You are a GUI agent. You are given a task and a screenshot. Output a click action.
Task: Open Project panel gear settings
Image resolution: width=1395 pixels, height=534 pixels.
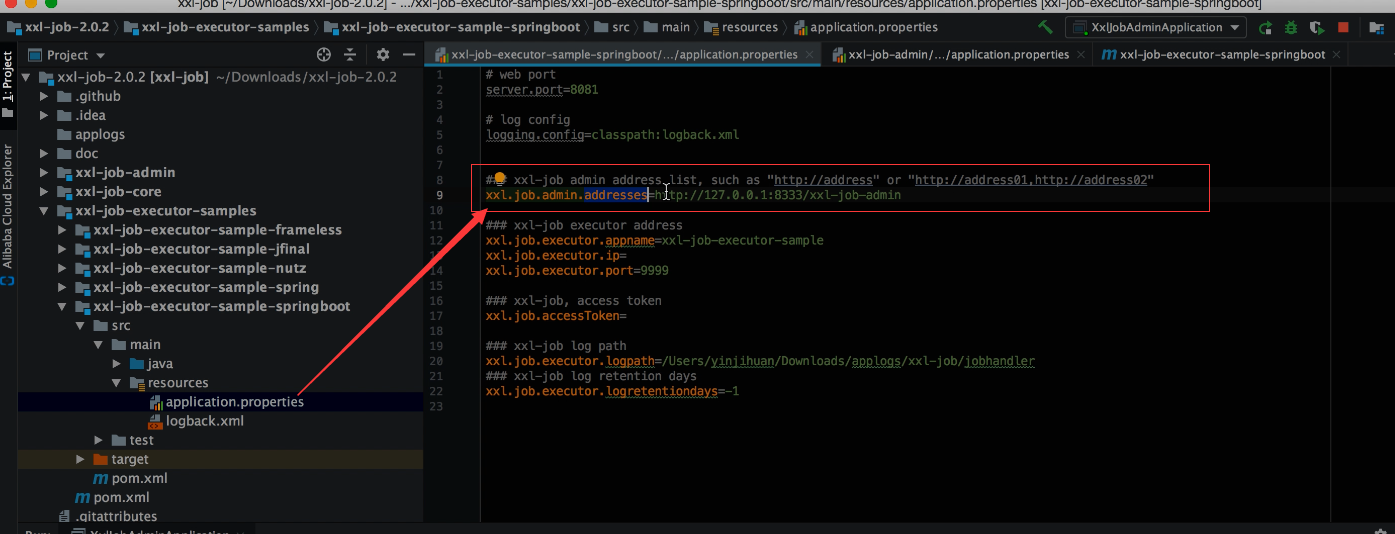[383, 55]
